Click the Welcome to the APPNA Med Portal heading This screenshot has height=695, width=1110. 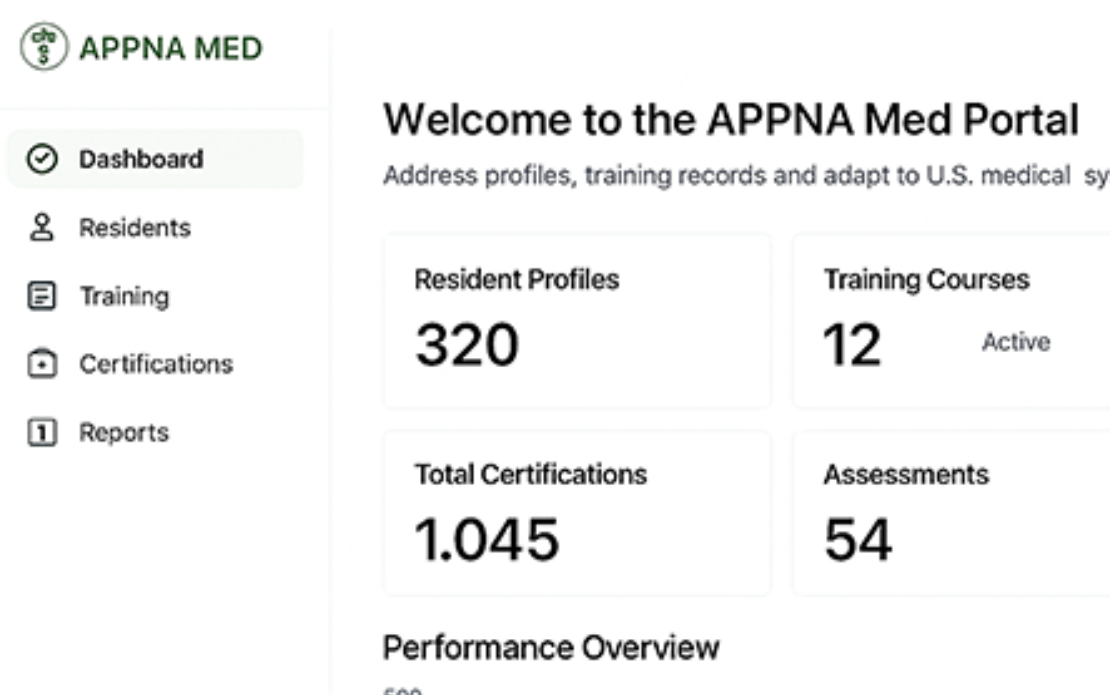pyautogui.click(x=731, y=119)
